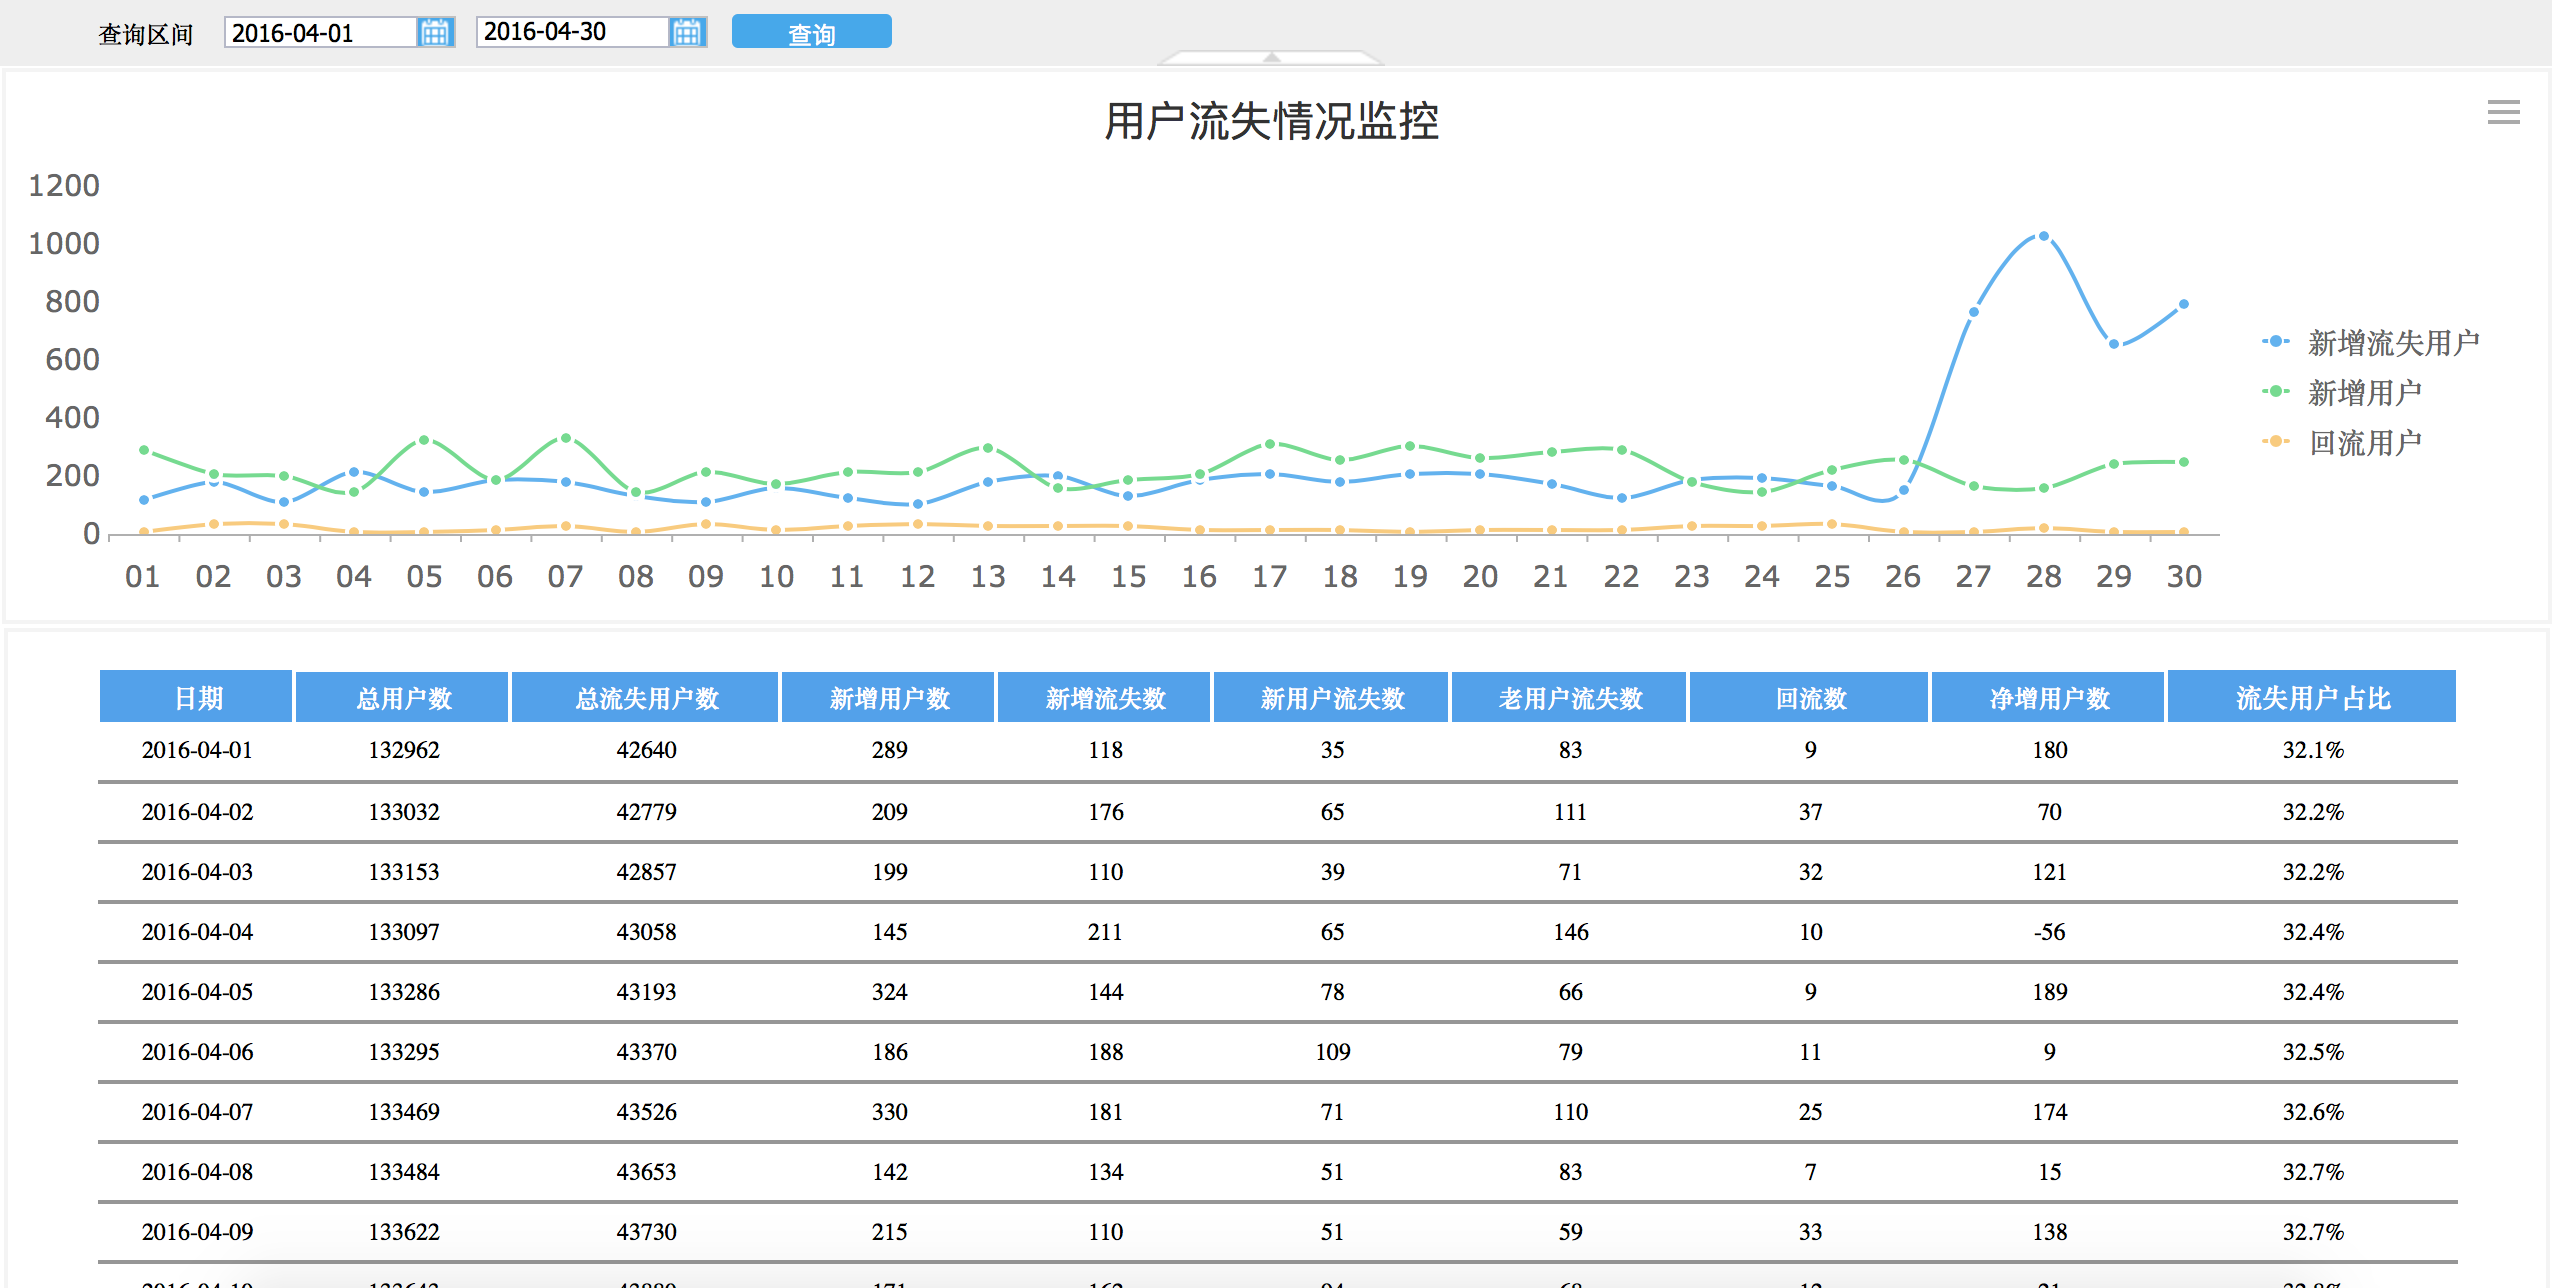Open the hamburger dropdown at top right of chart
The height and width of the screenshot is (1288, 2552).
2505,112
